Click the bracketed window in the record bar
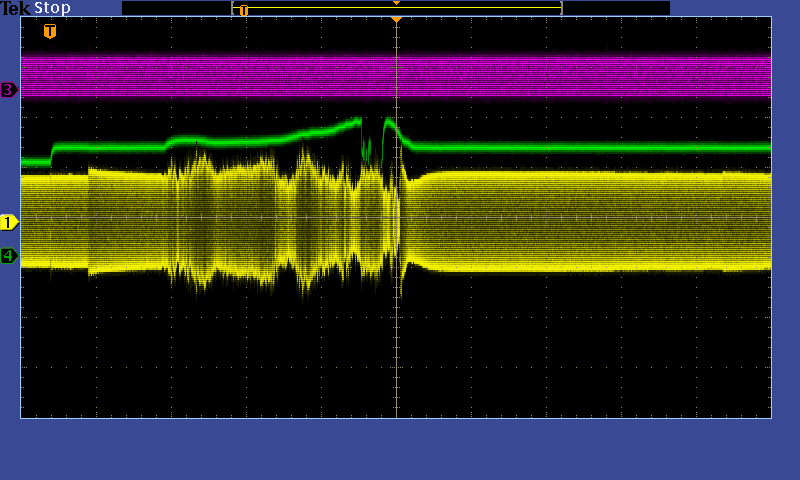800x480 pixels. 400,9
